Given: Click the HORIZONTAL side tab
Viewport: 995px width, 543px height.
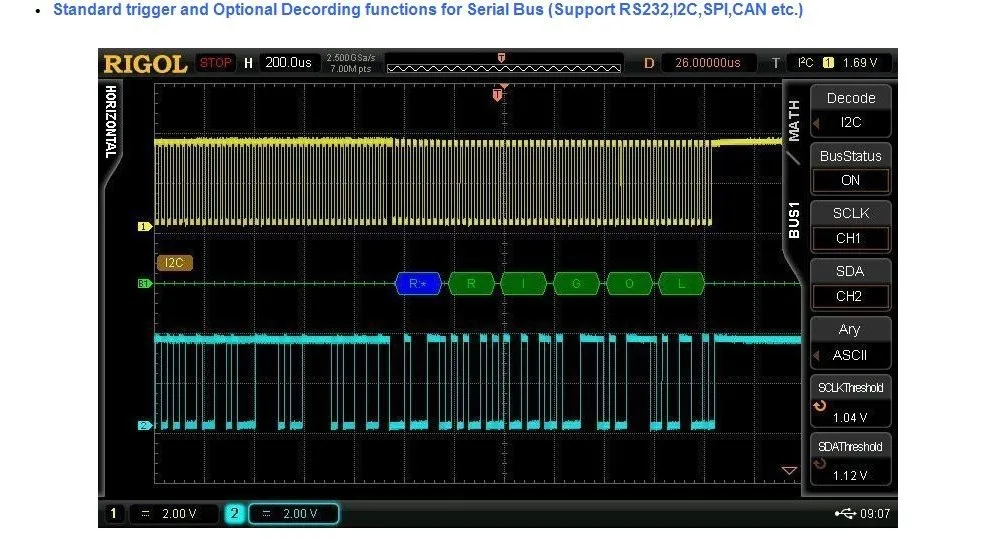Looking at the screenshot, I should 110,121.
